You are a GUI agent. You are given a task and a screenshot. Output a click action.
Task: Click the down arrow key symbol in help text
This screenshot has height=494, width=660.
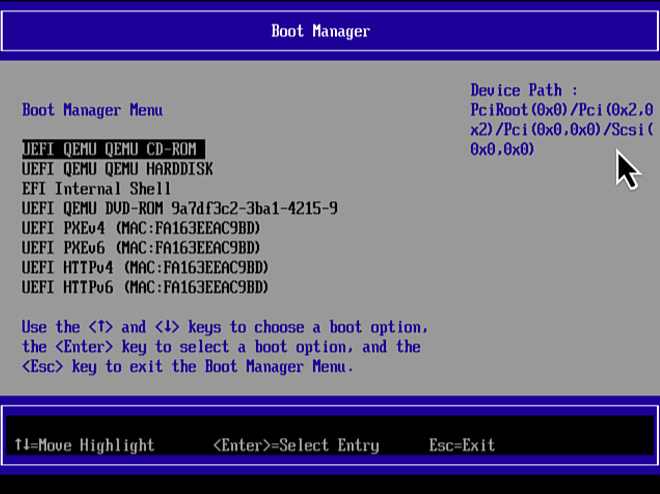(x=166, y=327)
